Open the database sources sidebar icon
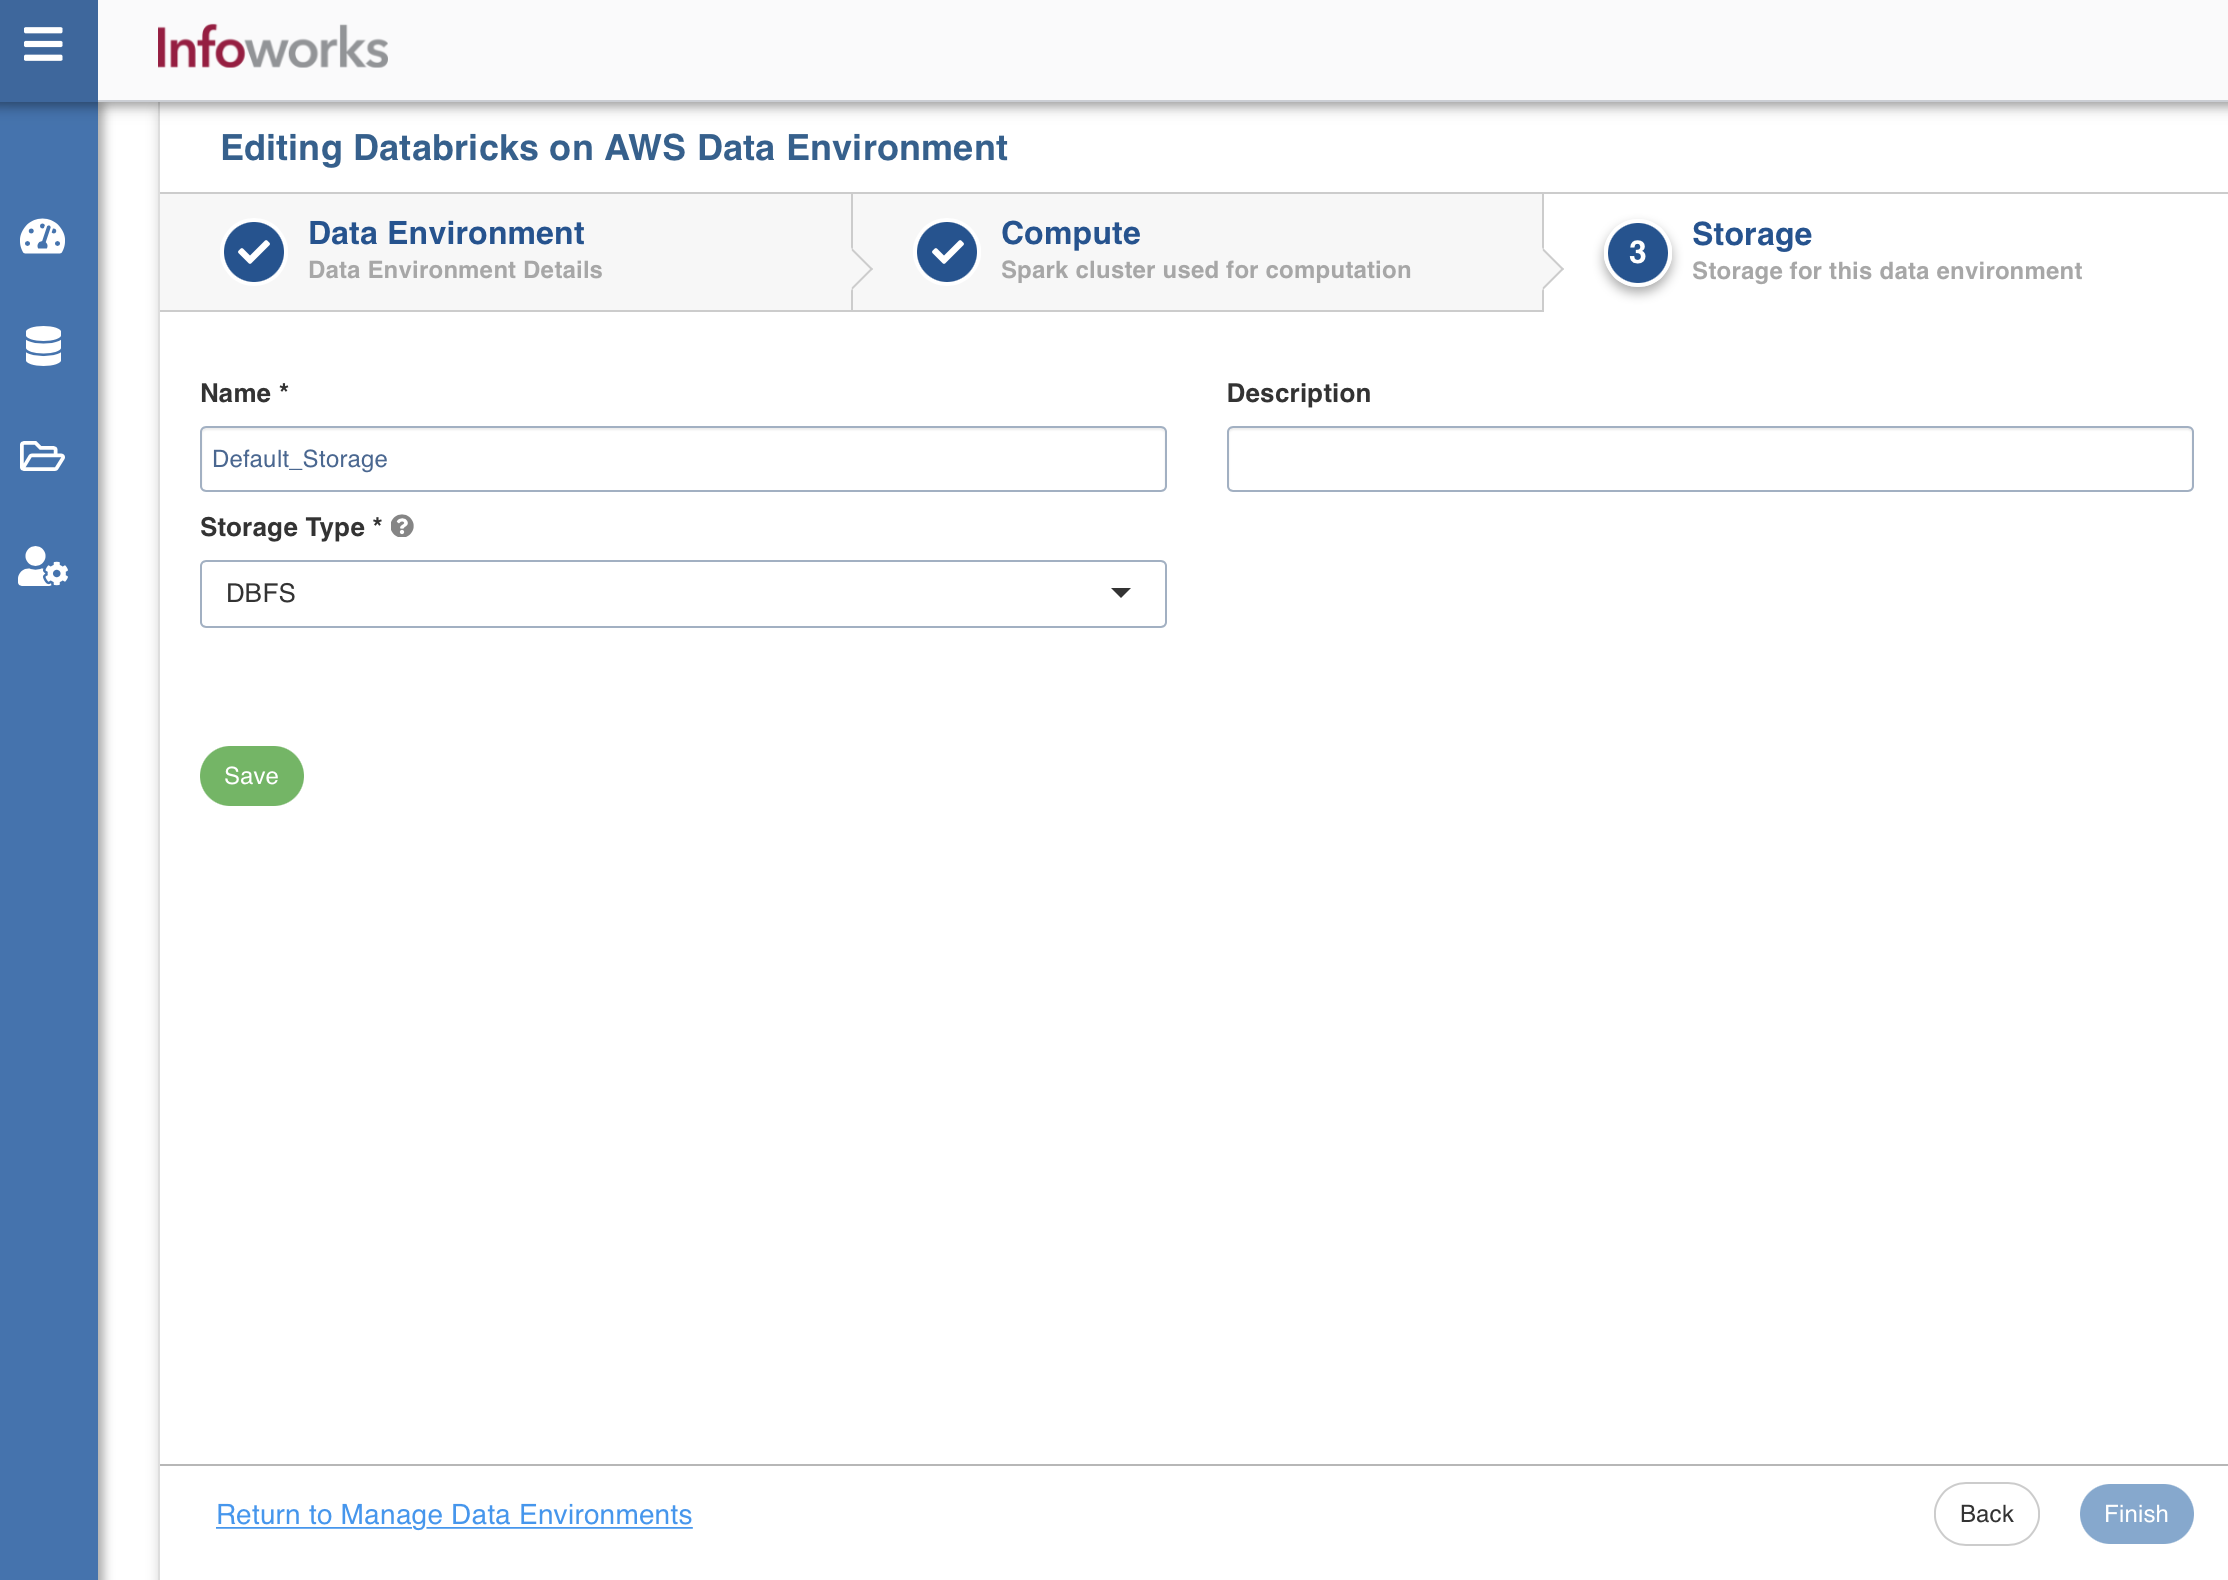 (43, 346)
